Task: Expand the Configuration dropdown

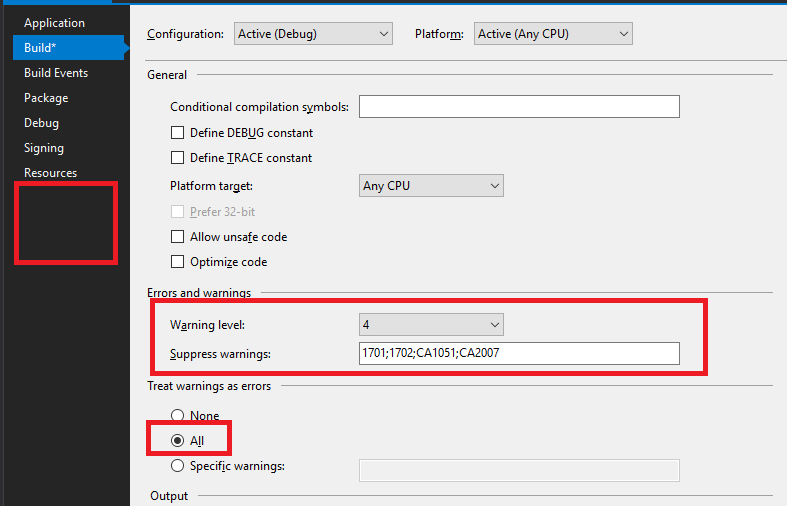Action: pos(312,34)
